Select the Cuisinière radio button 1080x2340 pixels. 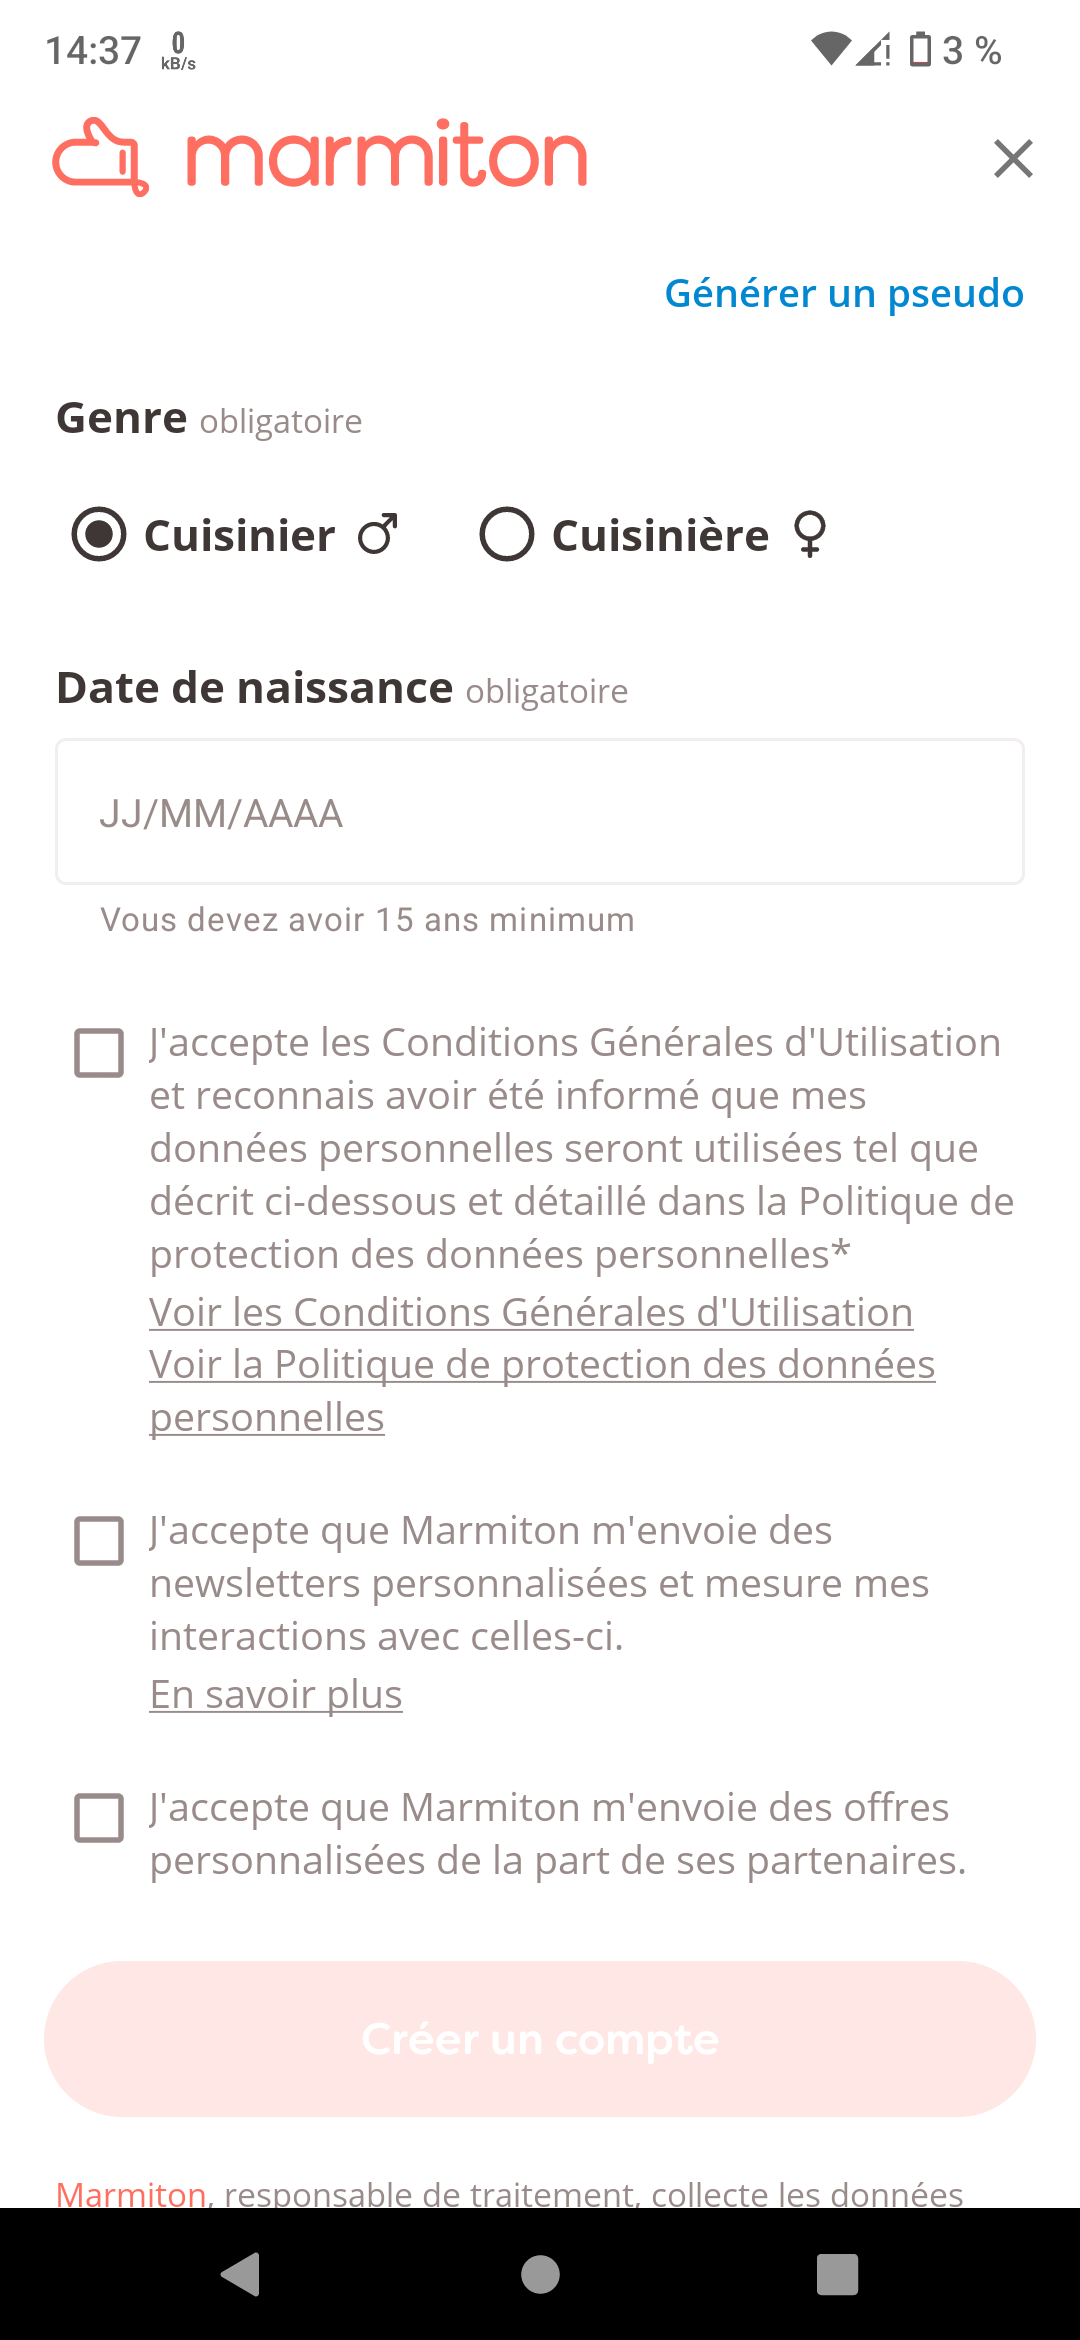[507, 534]
